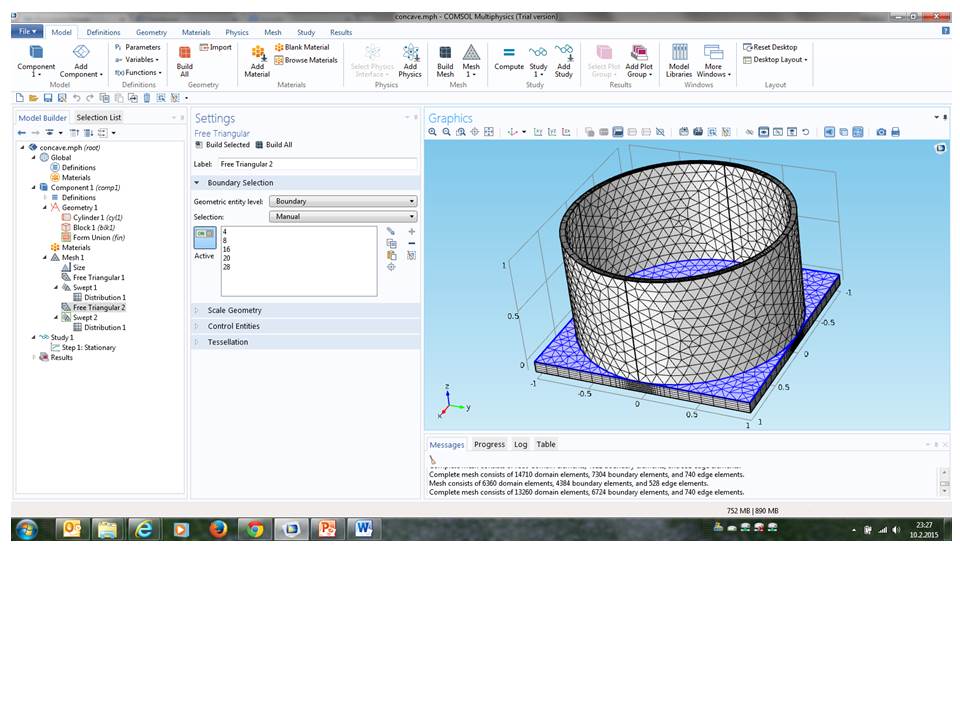The width and height of the screenshot is (960, 720).
Task: Open the Physics ribbon tab
Action: click(x=237, y=32)
